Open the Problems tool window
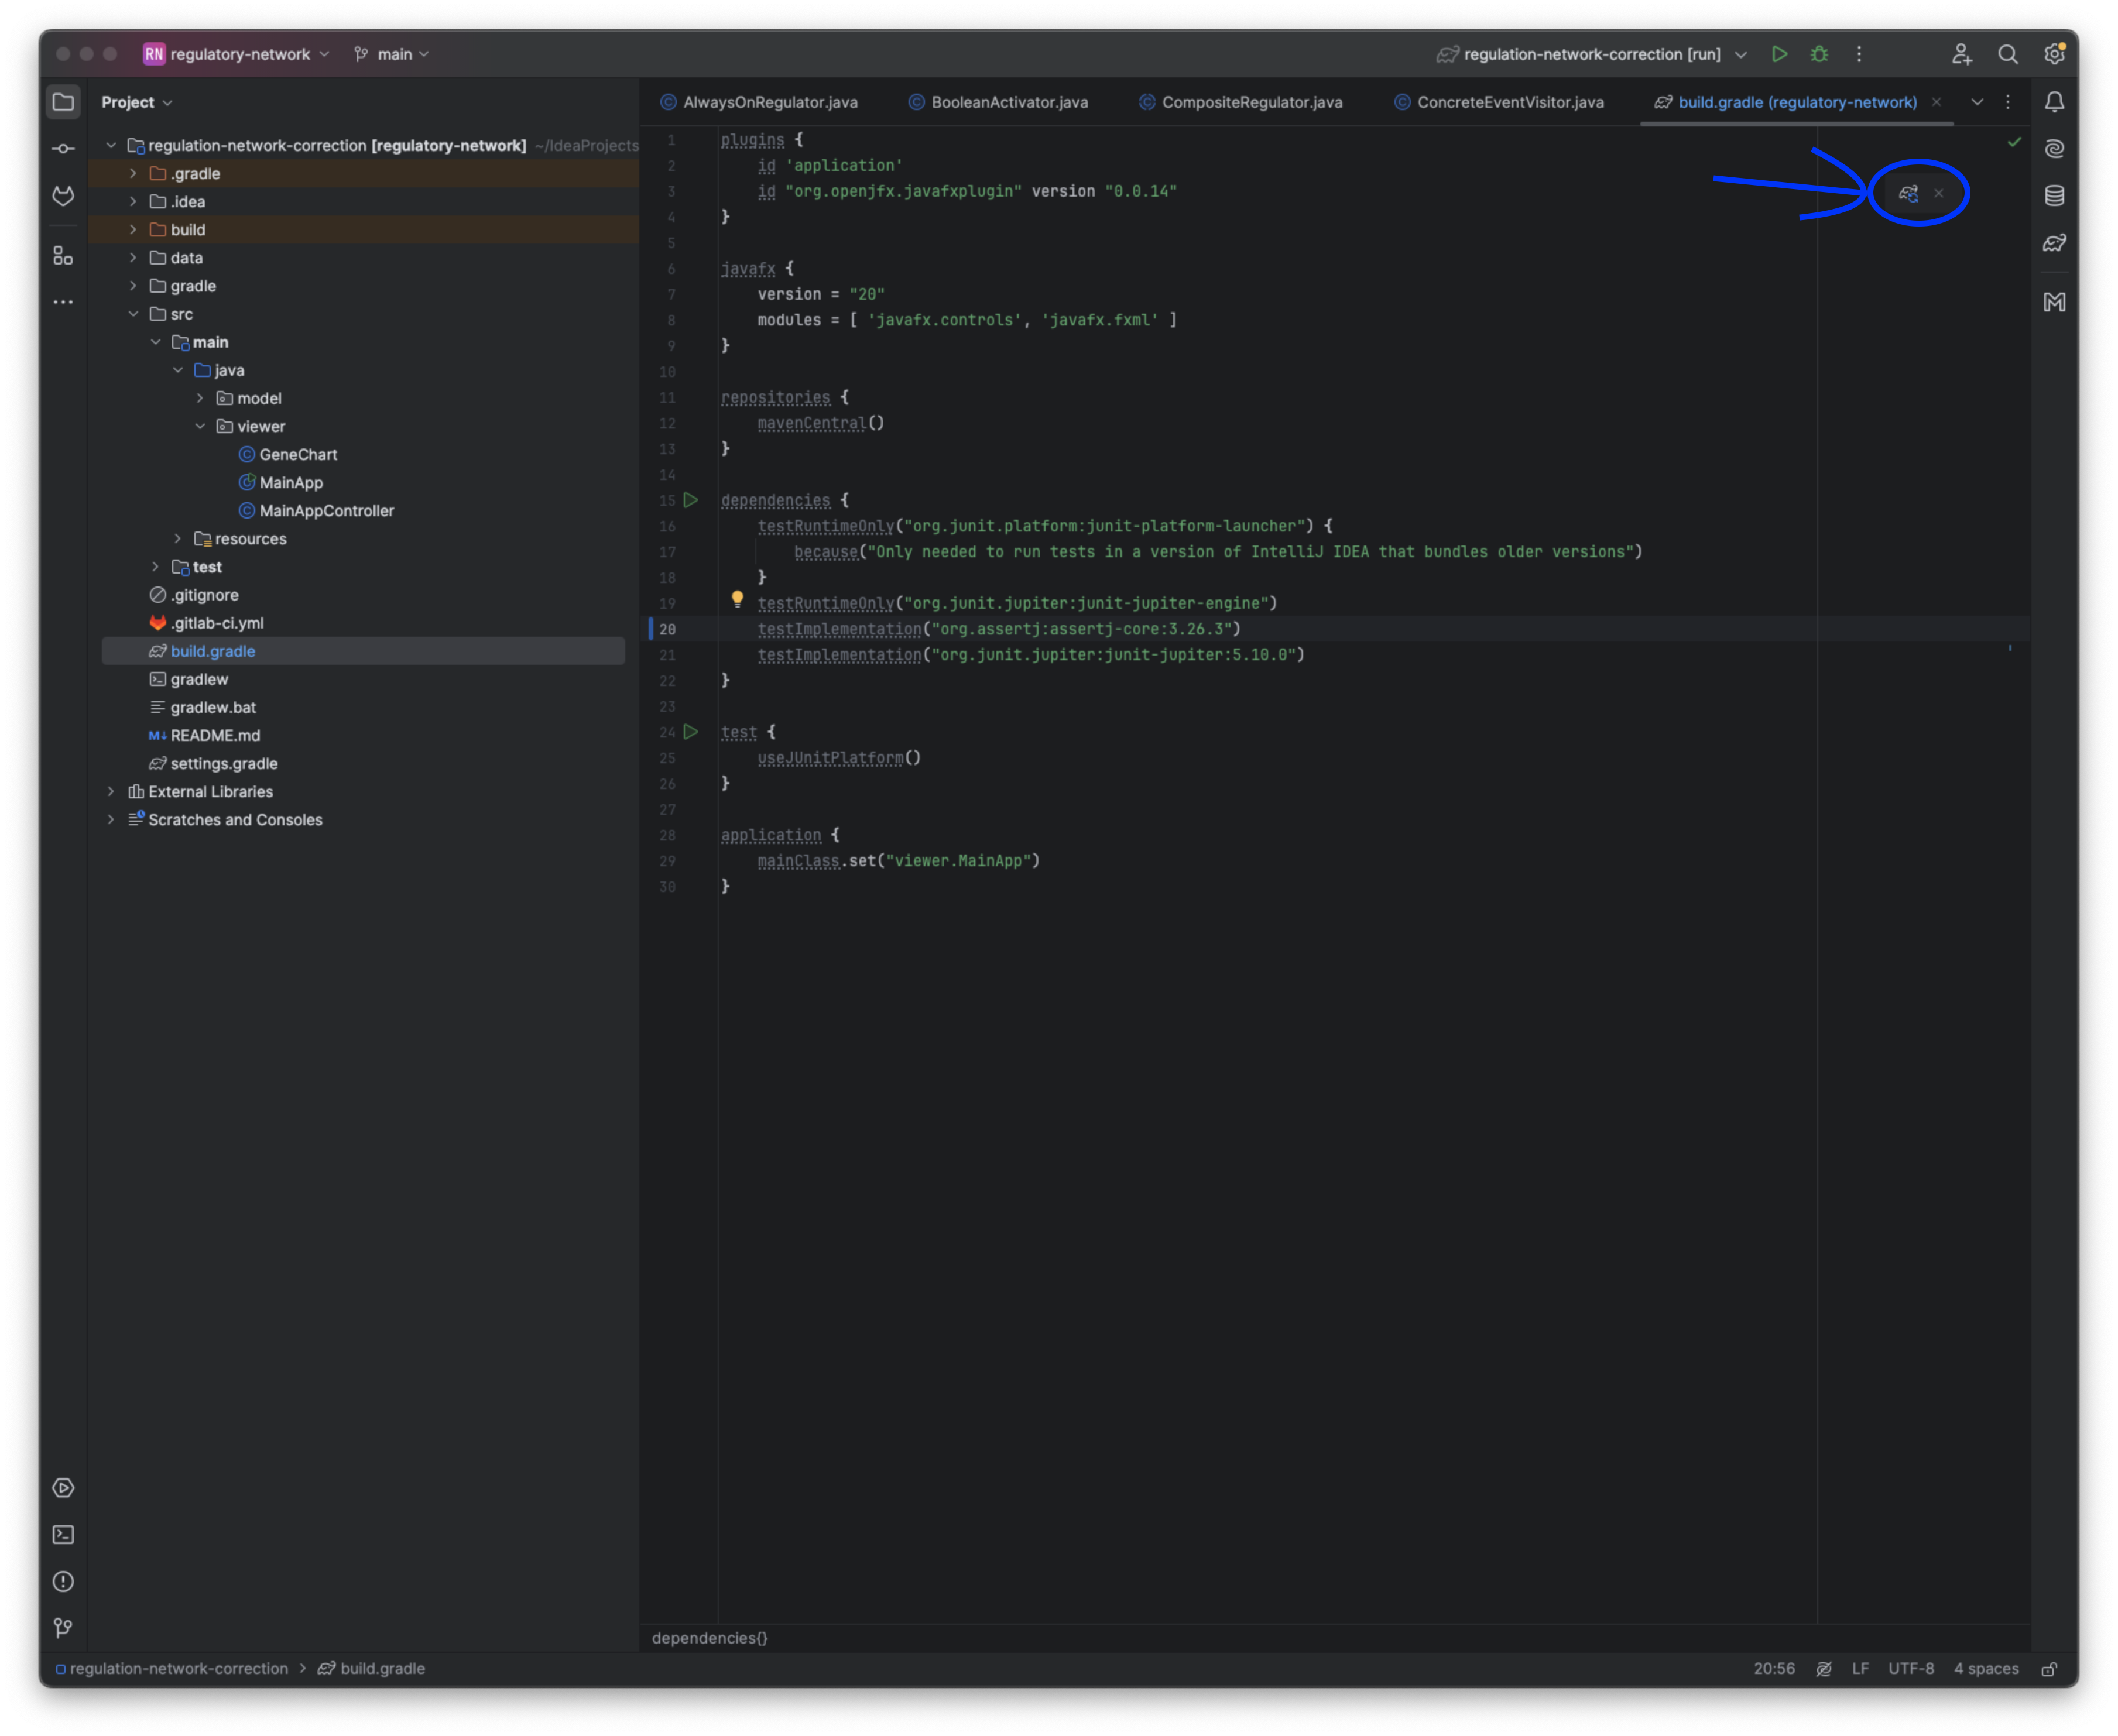 (x=63, y=1582)
